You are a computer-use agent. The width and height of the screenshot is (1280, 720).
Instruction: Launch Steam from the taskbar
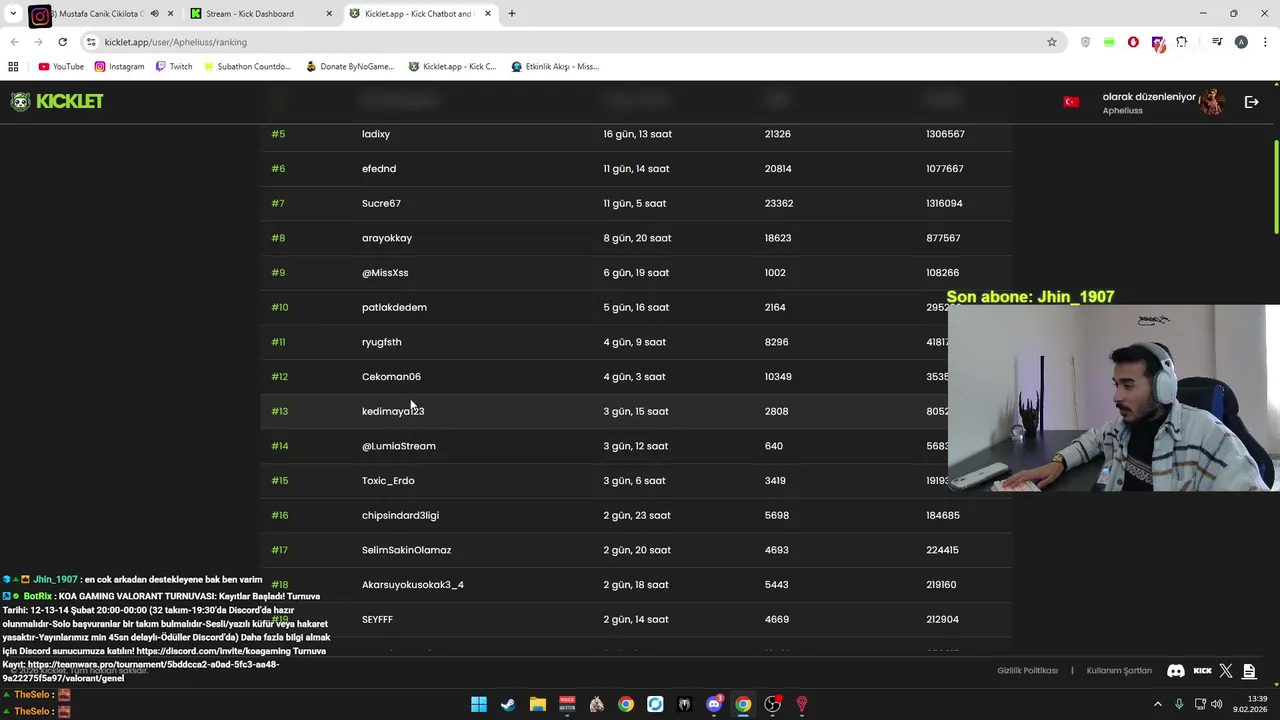(508, 704)
